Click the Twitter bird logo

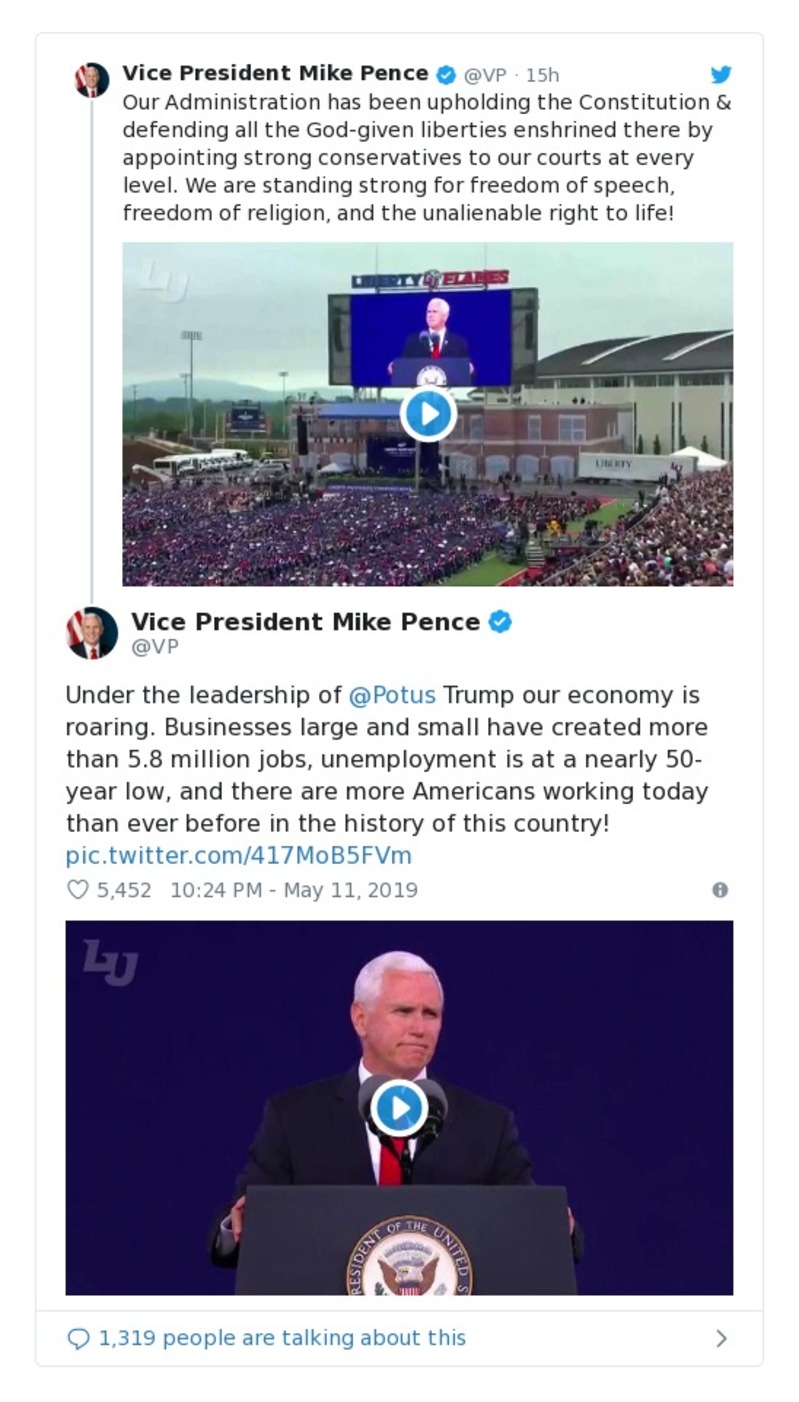(722, 73)
